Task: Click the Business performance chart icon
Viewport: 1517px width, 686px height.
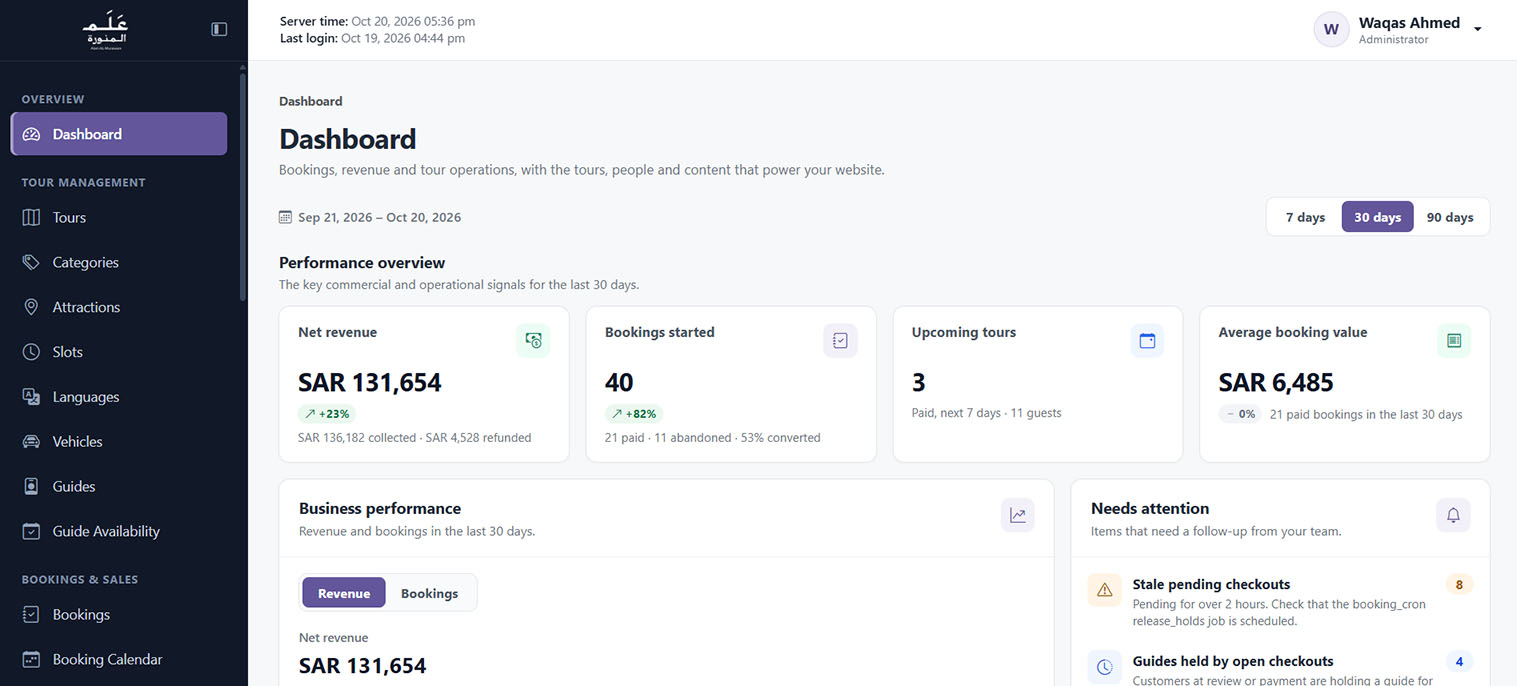Action: click(x=1018, y=516)
